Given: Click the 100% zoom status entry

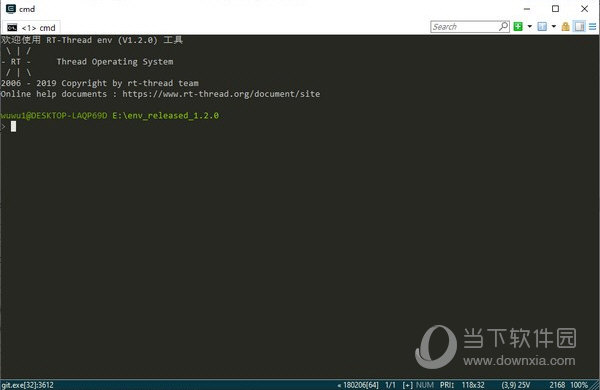Looking at the screenshot, I should (x=579, y=385).
